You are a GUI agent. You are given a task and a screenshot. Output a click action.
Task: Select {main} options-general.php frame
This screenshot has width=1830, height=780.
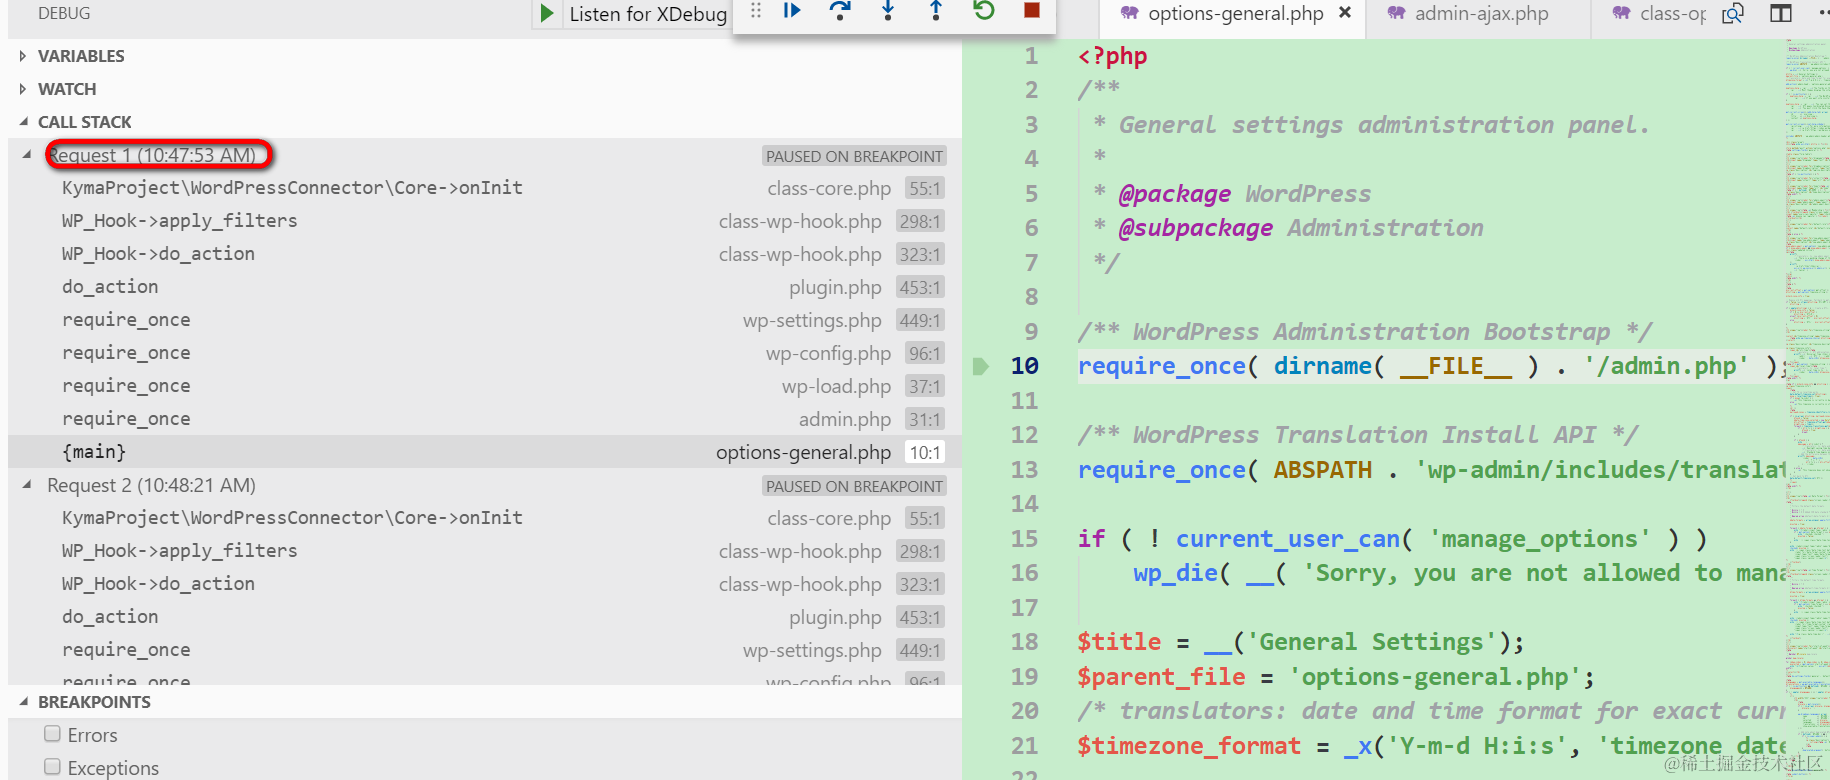click(484, 452)
